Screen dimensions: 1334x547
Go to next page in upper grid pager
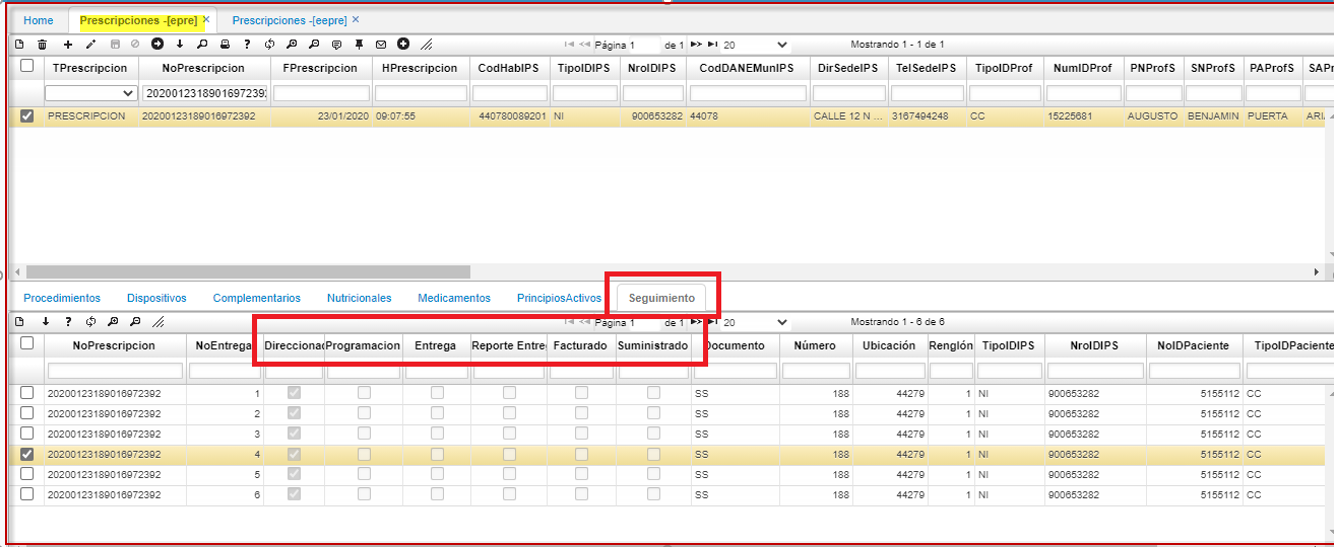tap(696, 45)
